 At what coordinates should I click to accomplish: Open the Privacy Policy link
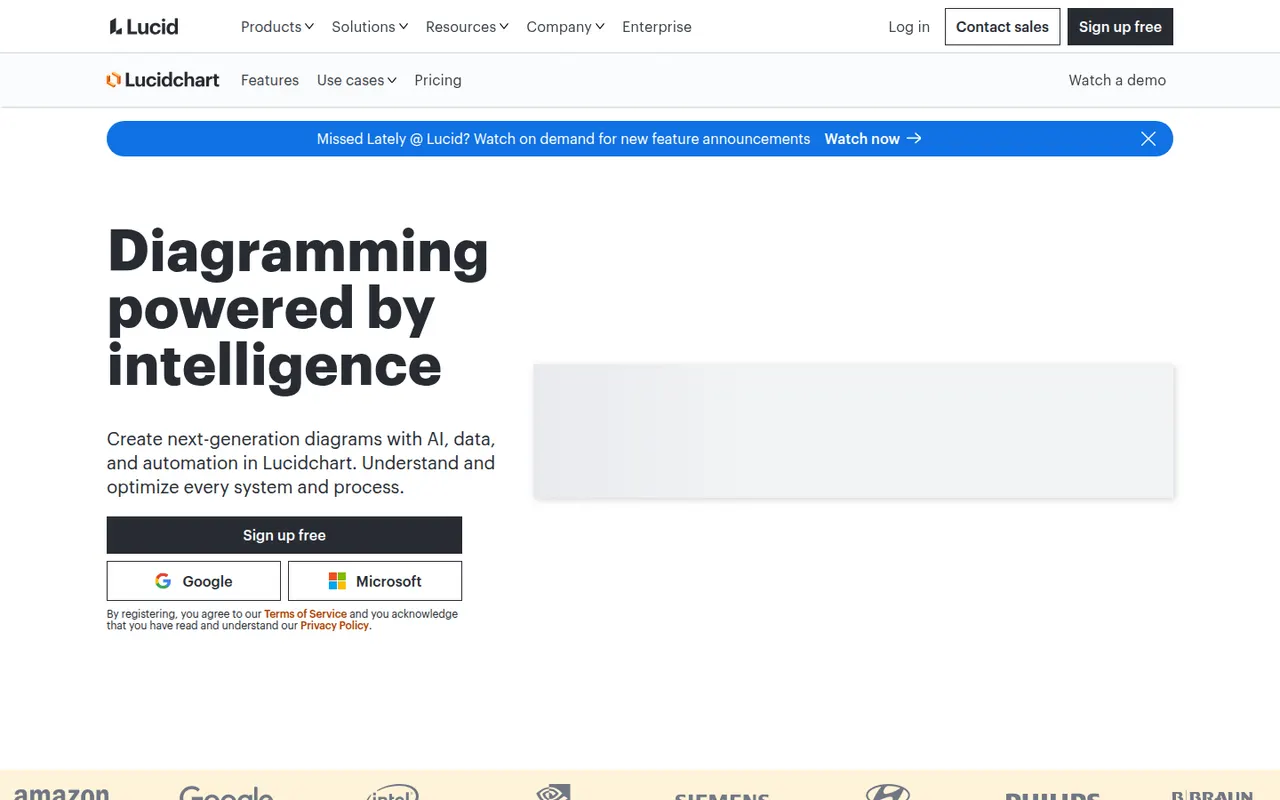pyautogui.click(x=335, y=626)
